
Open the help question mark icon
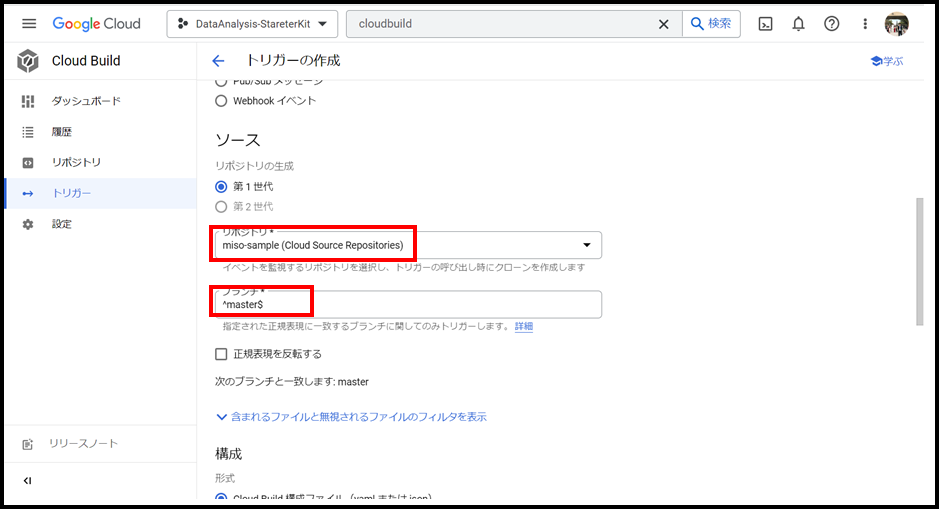(x=831, y=24)
